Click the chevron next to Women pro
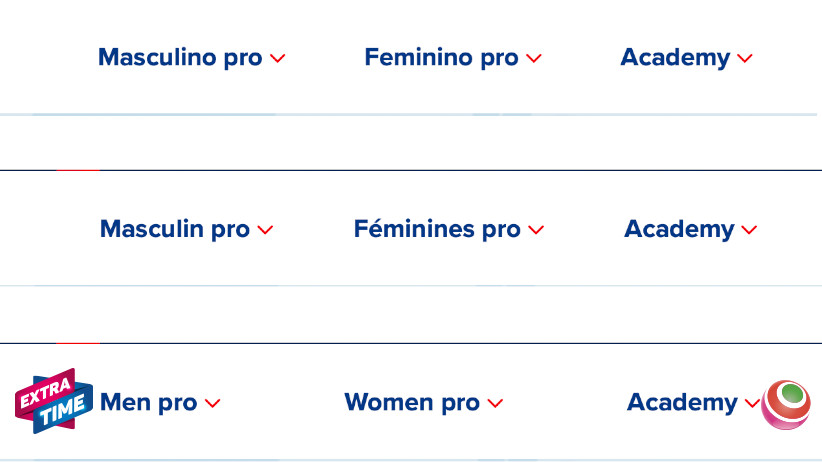The image size is (822, 462). 496,404
